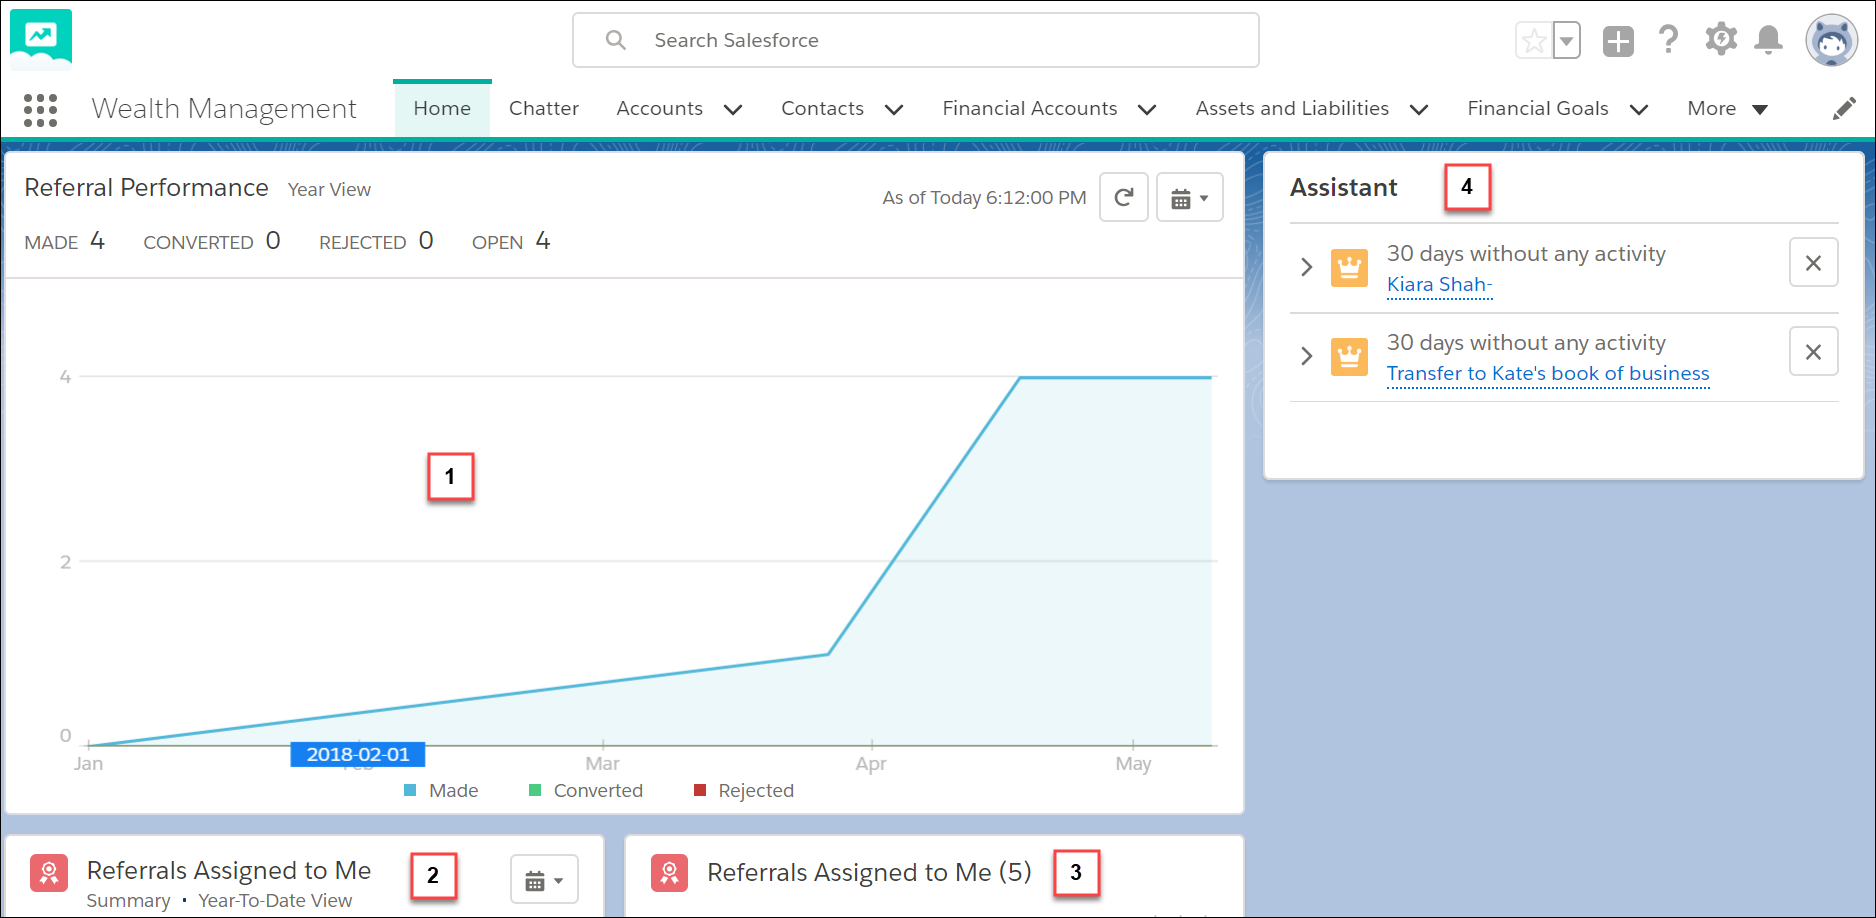The height and width of the screenshot is (918, 1876).
Task: Open the Financial Accounts tab
Action: tap(1030, 108)
